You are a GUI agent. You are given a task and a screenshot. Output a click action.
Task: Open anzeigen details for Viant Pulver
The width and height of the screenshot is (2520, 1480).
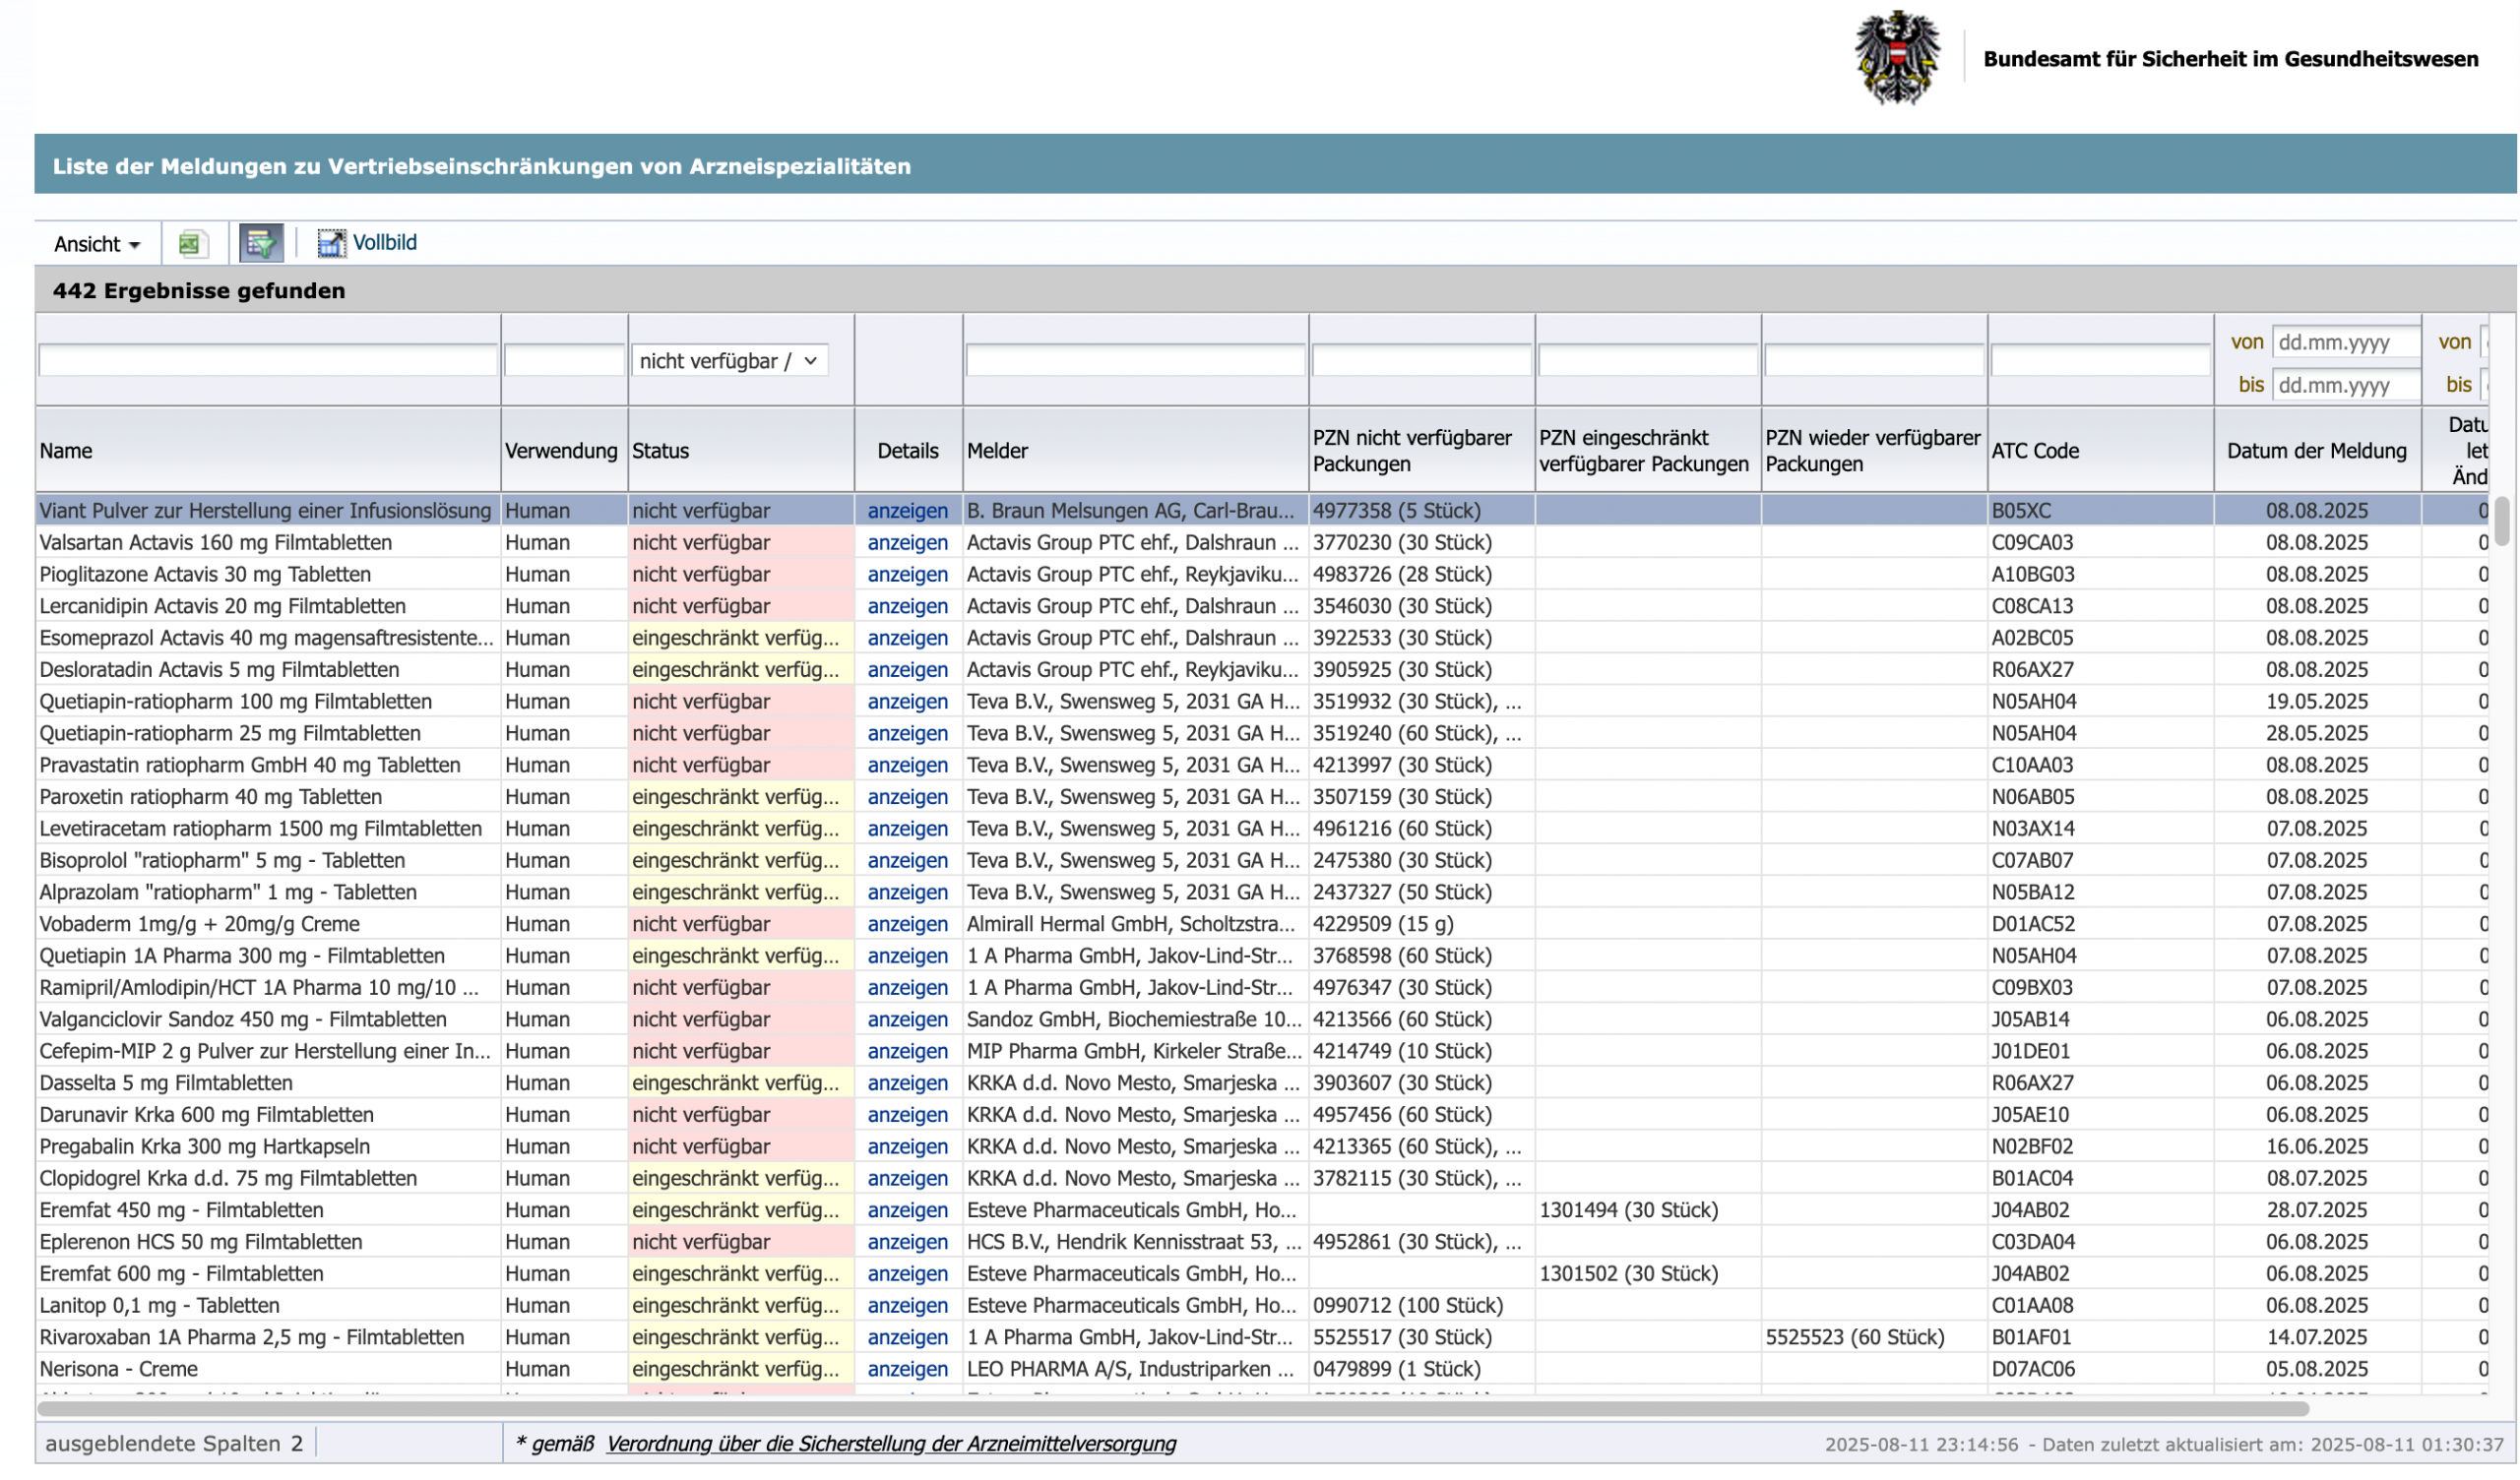[907, 511]
